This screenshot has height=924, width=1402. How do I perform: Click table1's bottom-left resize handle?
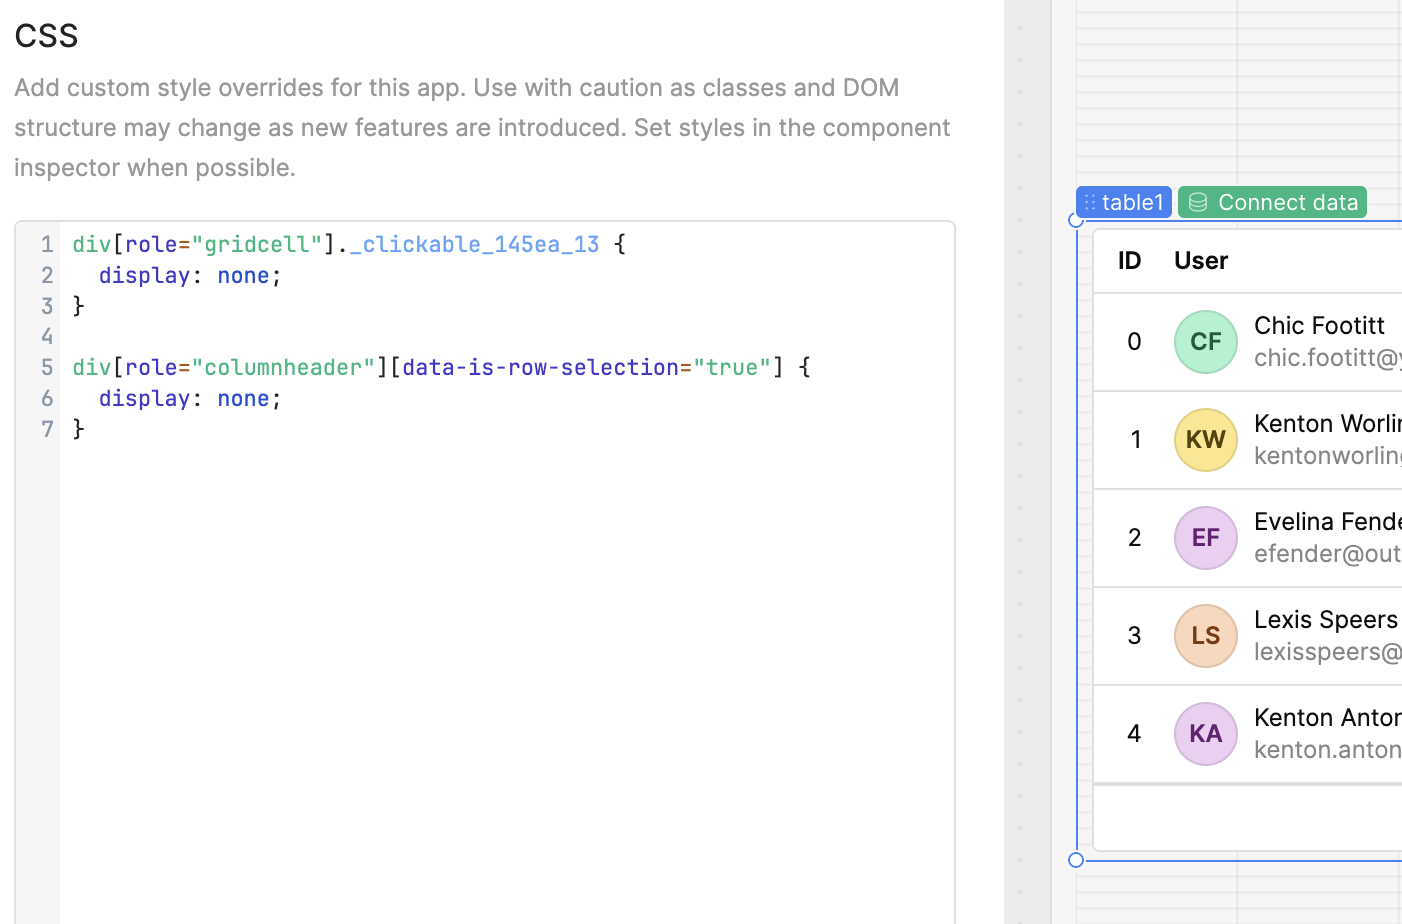(1076, 860)
